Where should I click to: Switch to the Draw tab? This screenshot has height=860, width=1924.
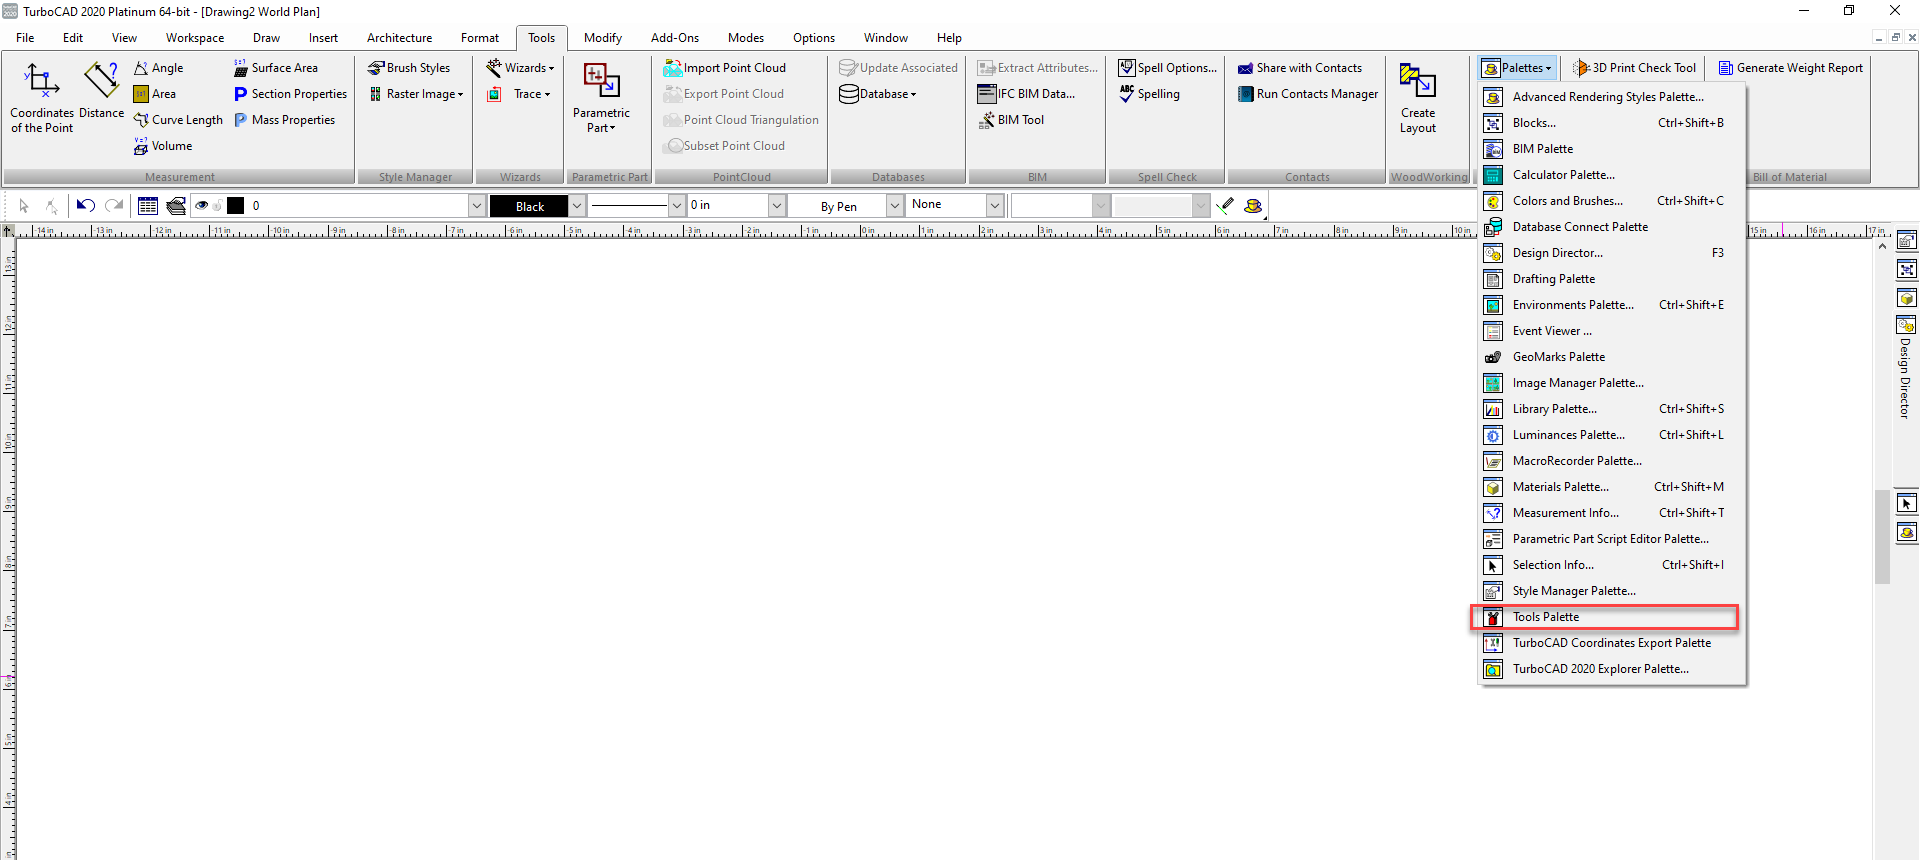coord(266,38)
